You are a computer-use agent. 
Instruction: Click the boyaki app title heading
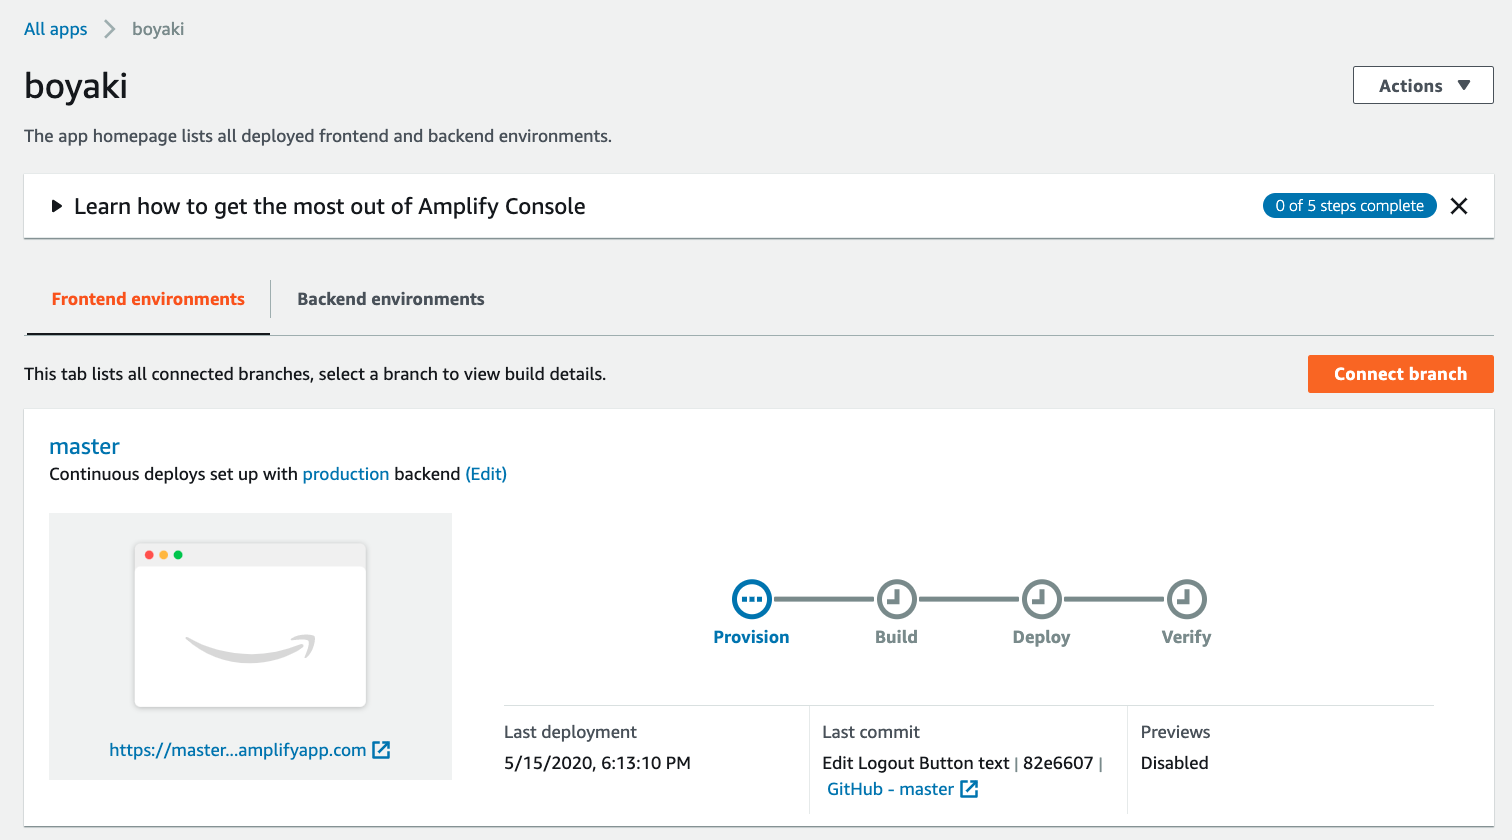[76, 86]
